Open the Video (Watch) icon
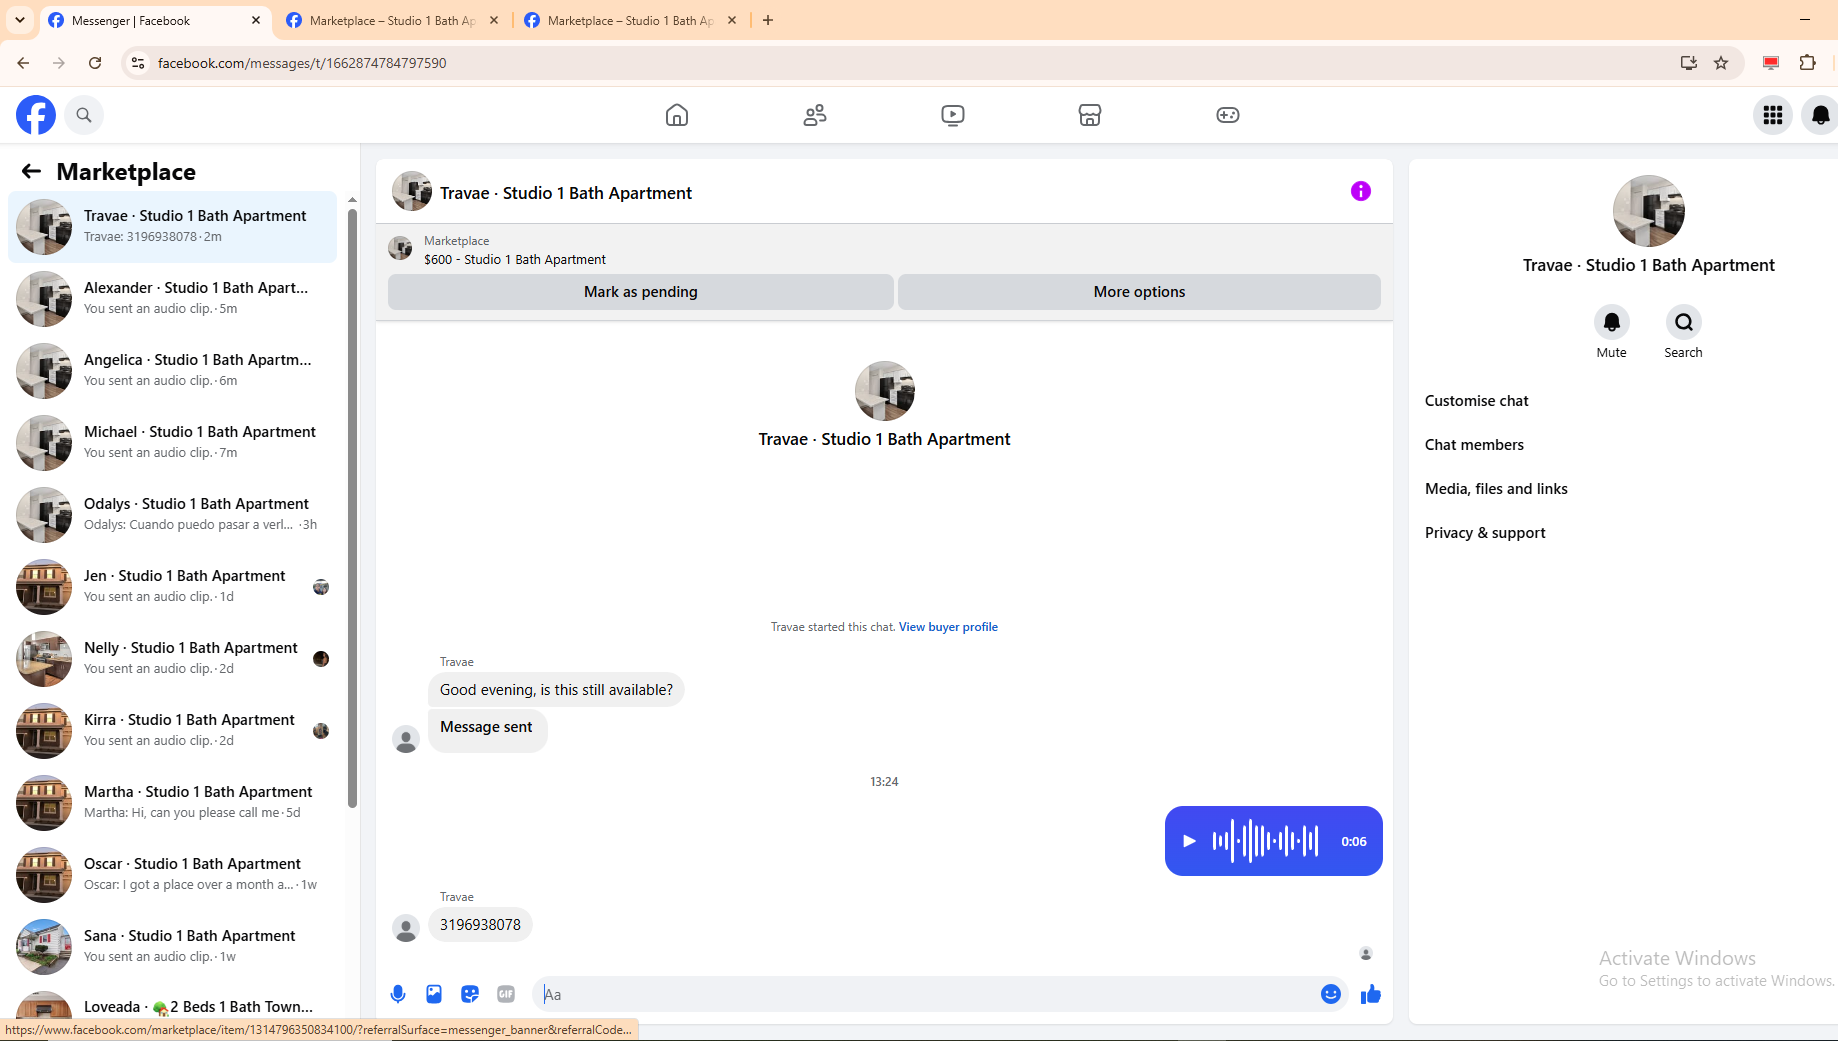The image size is (1838, 1041). click(x=953, y=115)
